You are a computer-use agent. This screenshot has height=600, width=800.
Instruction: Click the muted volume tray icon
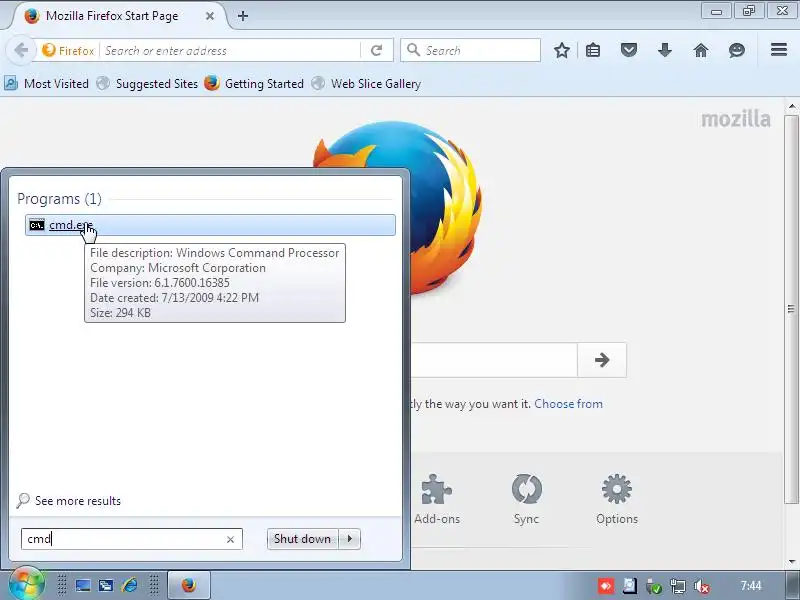click(702, 586)
